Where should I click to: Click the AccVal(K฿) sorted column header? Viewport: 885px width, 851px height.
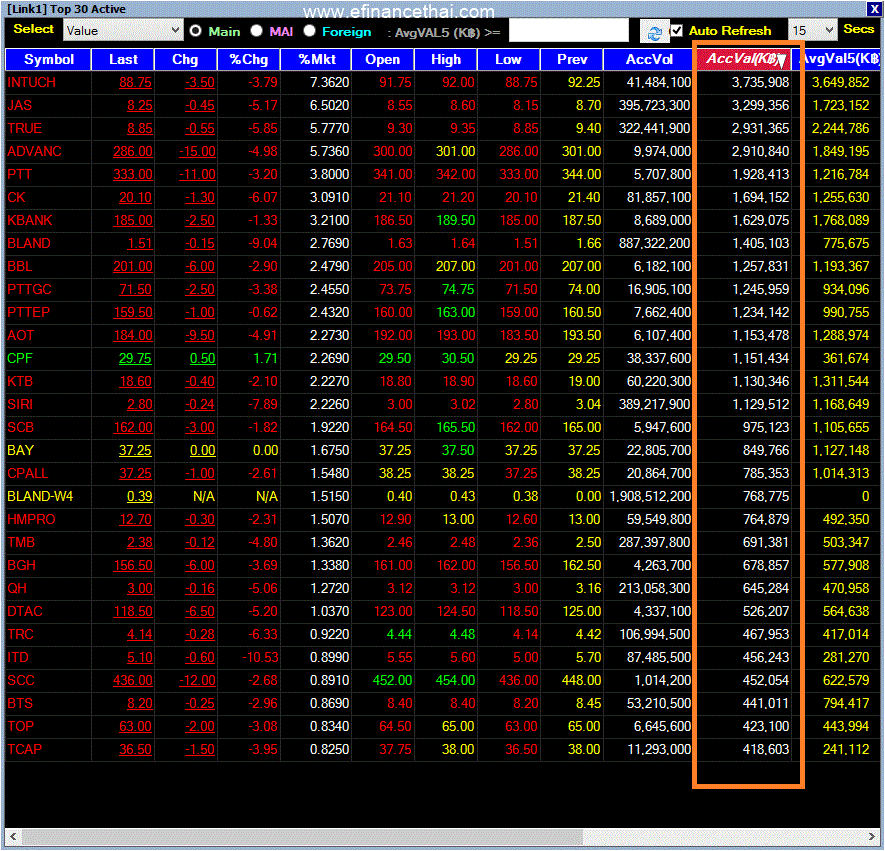[x=742, y=59]
